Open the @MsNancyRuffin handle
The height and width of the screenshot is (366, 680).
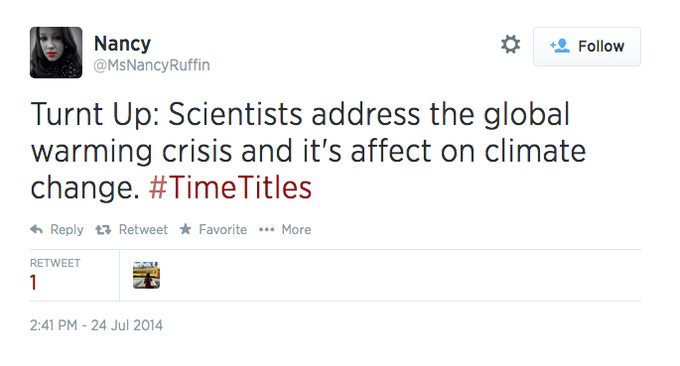click(x=152, y=65)
